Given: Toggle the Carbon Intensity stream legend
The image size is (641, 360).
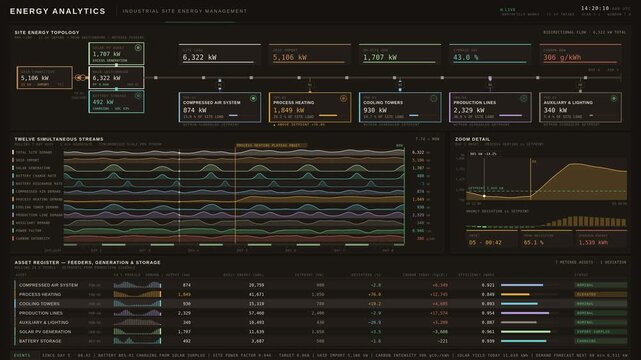Looking at the screenshot, I should (31, 238).
